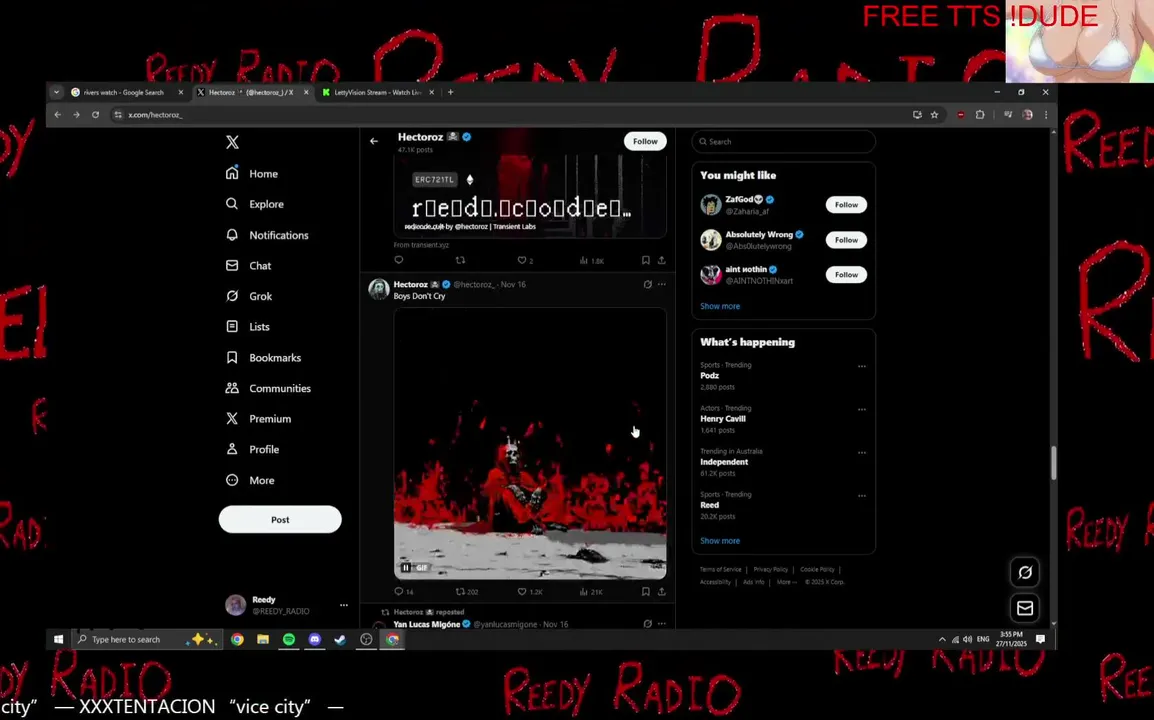The height and width of the screenshot is (720, 1154).
Task: Open the Reedy account menu dots
Action: pos(344,605)
